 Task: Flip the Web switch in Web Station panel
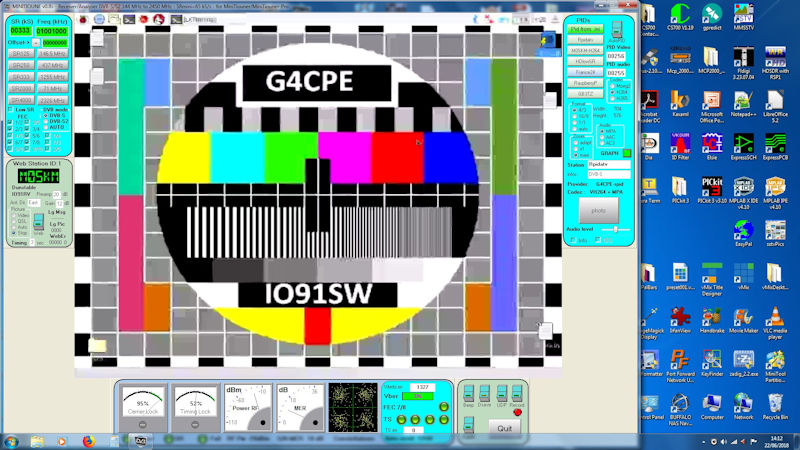[38, 221]
